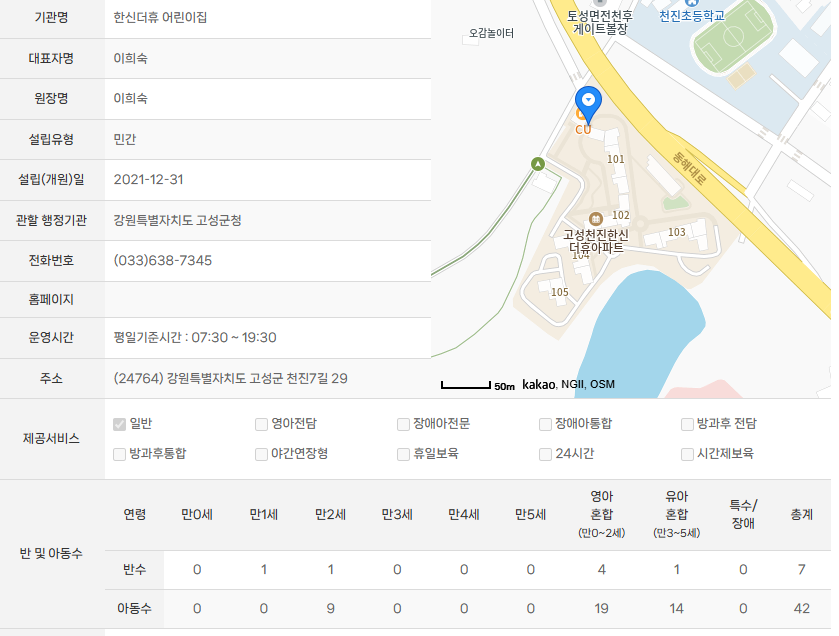This screenshot has width=839, height=636.
Task: Click the 고성천진한신 더휴아파트 map label
Action: [x=596, y=242]
